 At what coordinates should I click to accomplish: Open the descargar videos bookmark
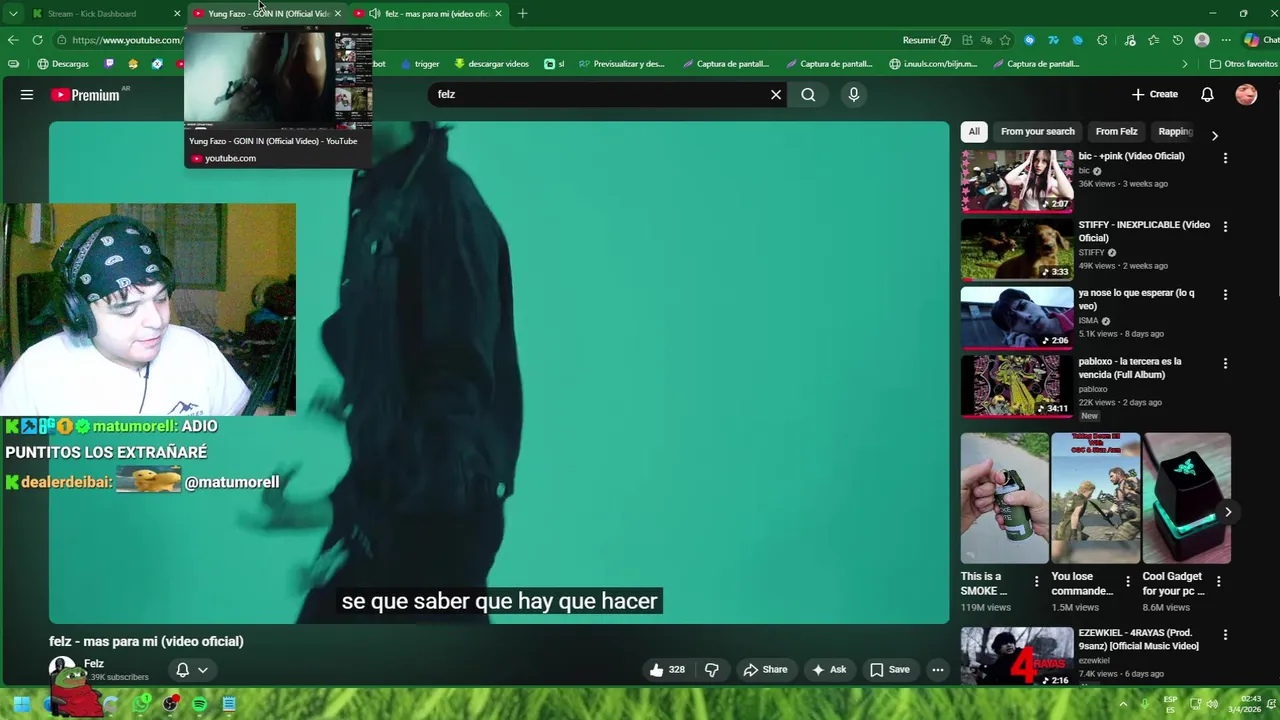491,64
